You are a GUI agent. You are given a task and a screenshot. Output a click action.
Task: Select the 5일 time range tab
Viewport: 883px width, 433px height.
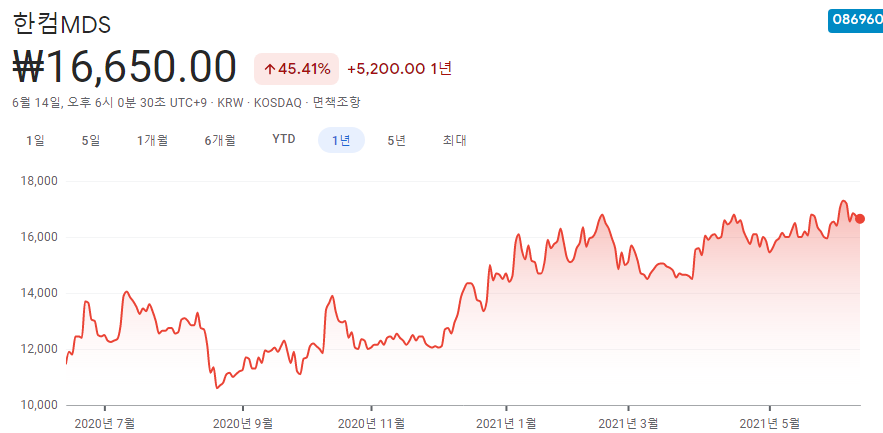[x=91, y=140]
